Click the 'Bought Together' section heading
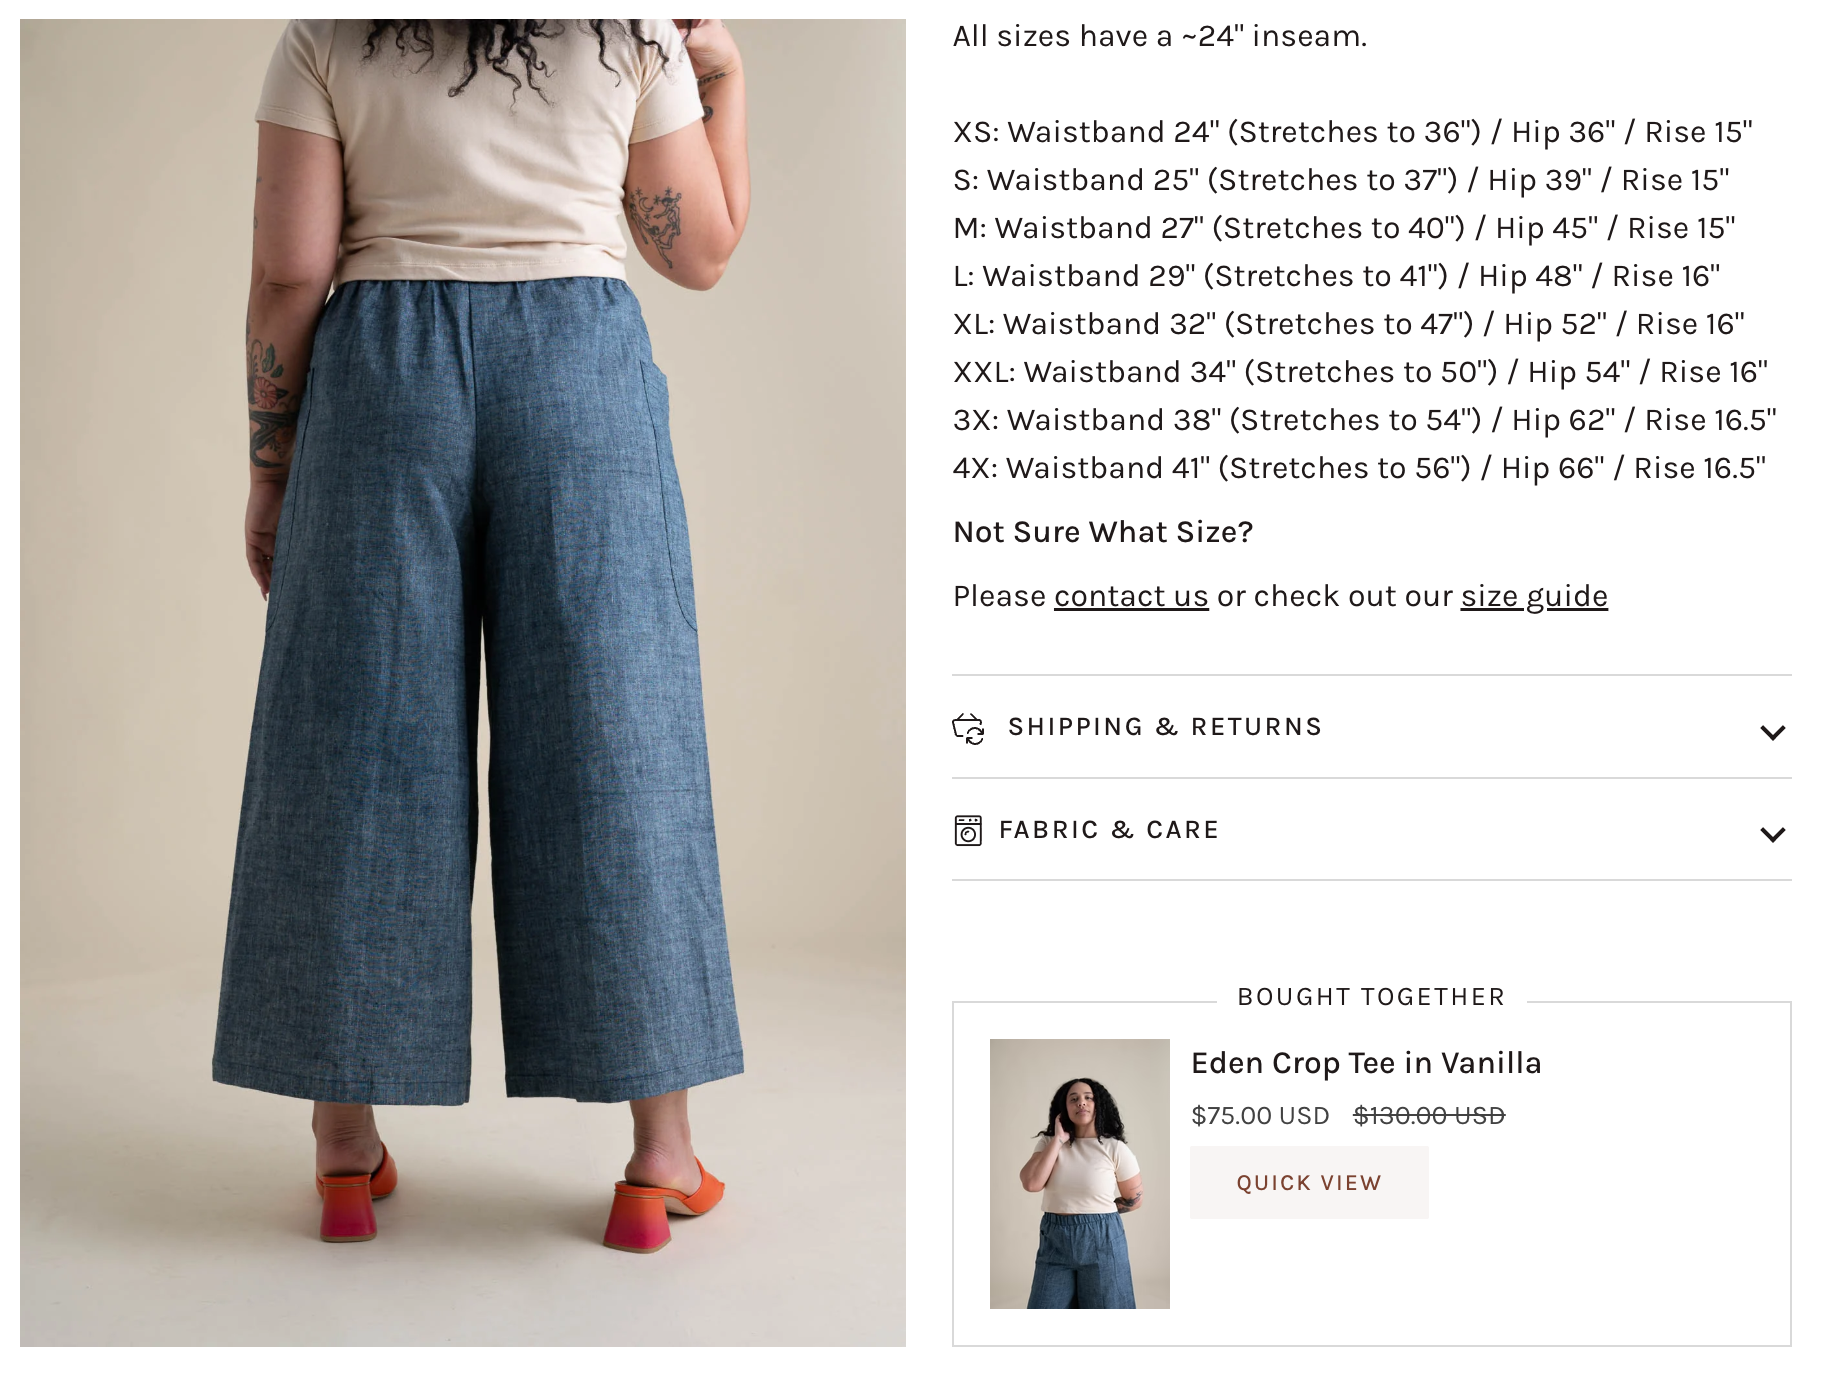Screen dimensions: 1822x1384 pos(1371,997)
